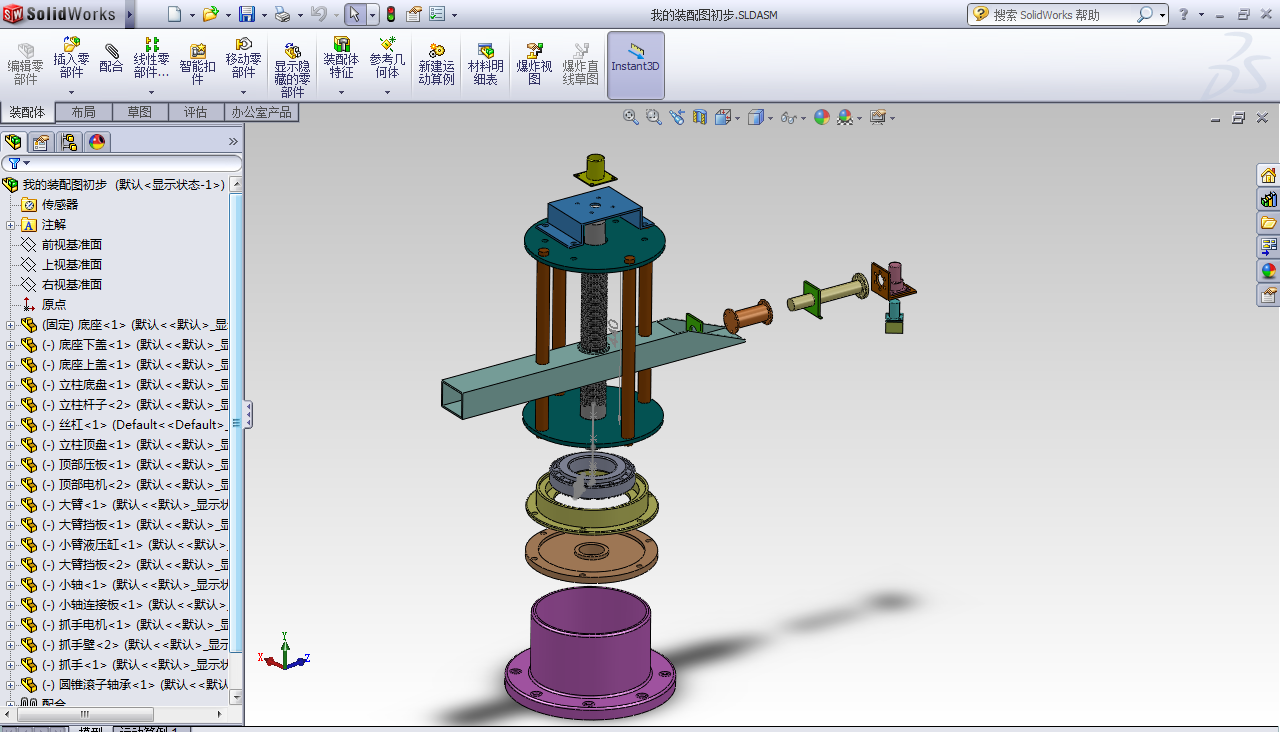Click the Display Style cube icon

[x=756, y=117]
